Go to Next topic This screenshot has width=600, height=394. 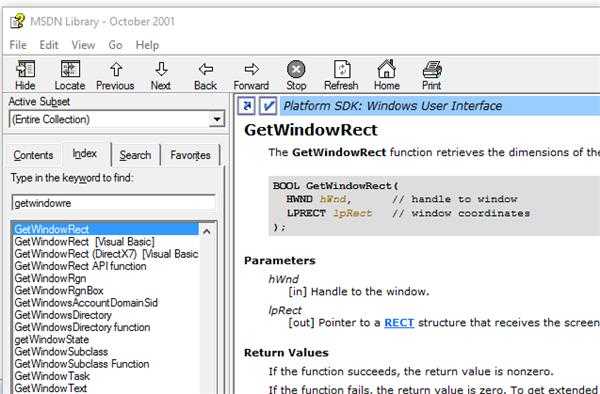click(x=161, y=75)
